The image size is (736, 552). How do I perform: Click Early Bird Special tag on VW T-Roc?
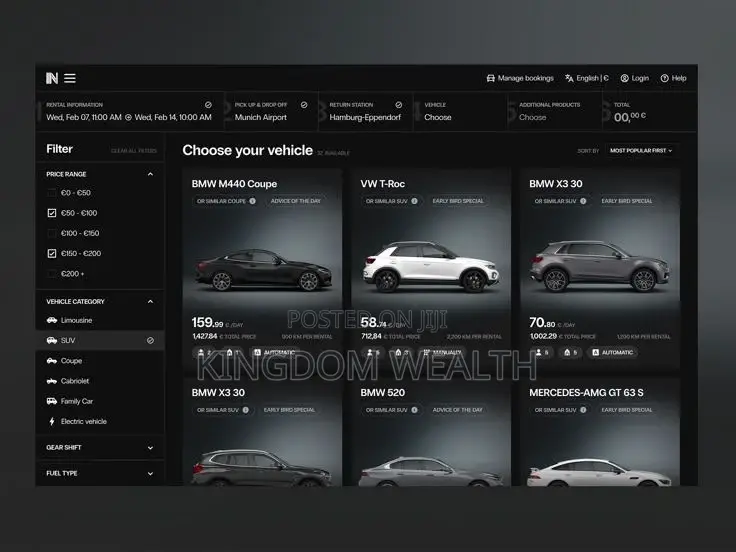pos(458,201)
